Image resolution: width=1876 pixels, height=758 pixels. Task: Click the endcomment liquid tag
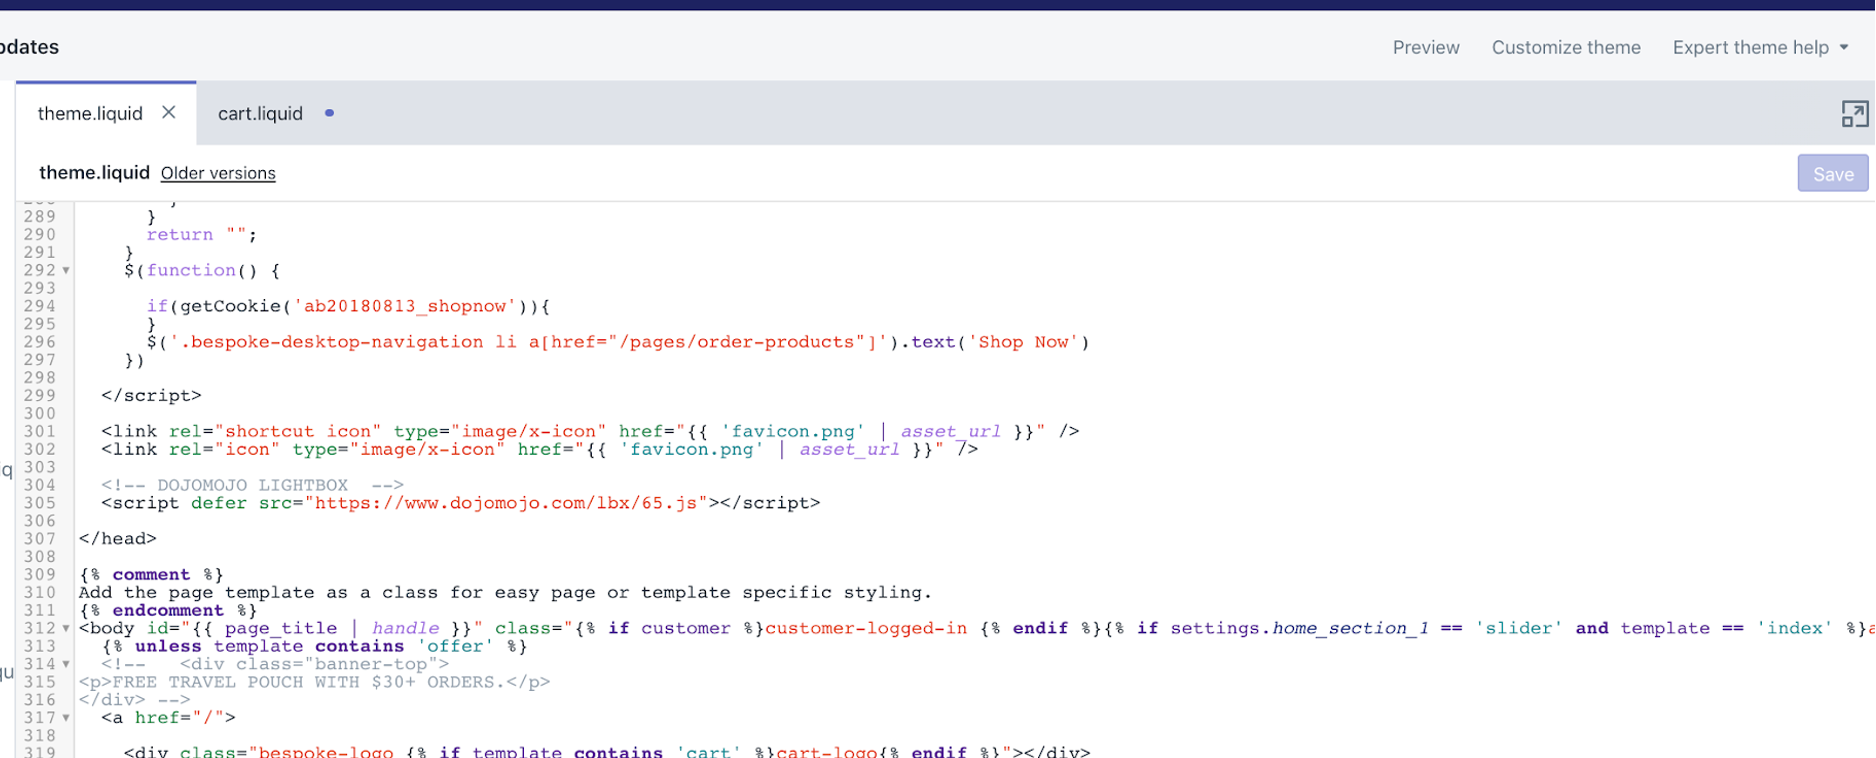pyautogui.click(x=168, y=610)
